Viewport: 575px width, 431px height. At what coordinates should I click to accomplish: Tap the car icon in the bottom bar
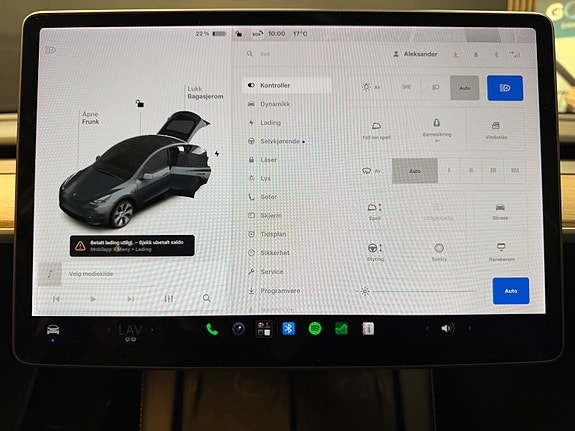click(53, 330)
